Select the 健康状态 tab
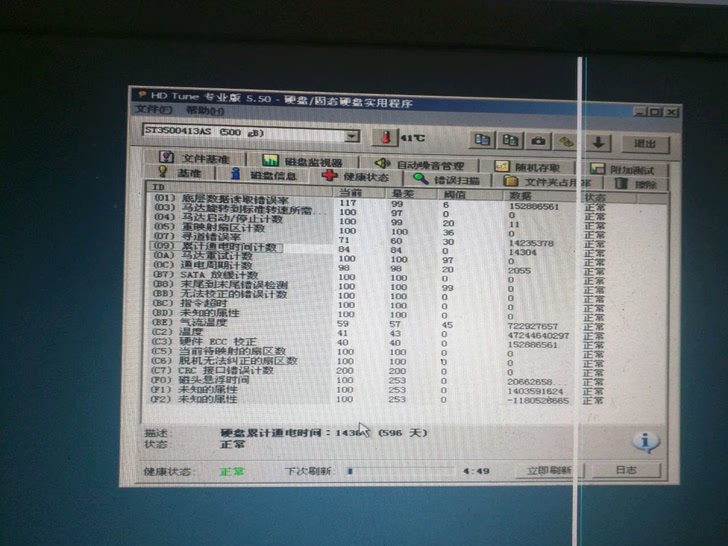This screenshot has width=728, height=546. point(356,176)
